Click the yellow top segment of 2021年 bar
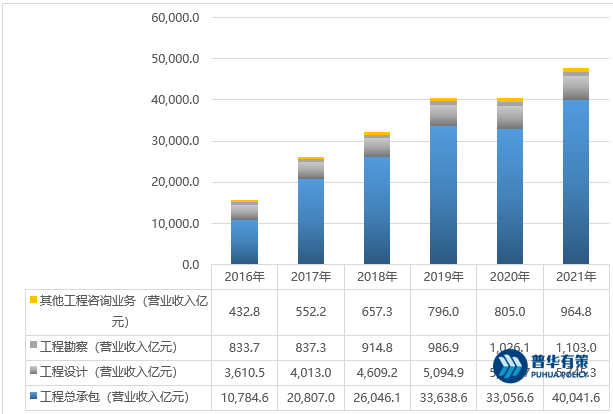 click(575, 70)
